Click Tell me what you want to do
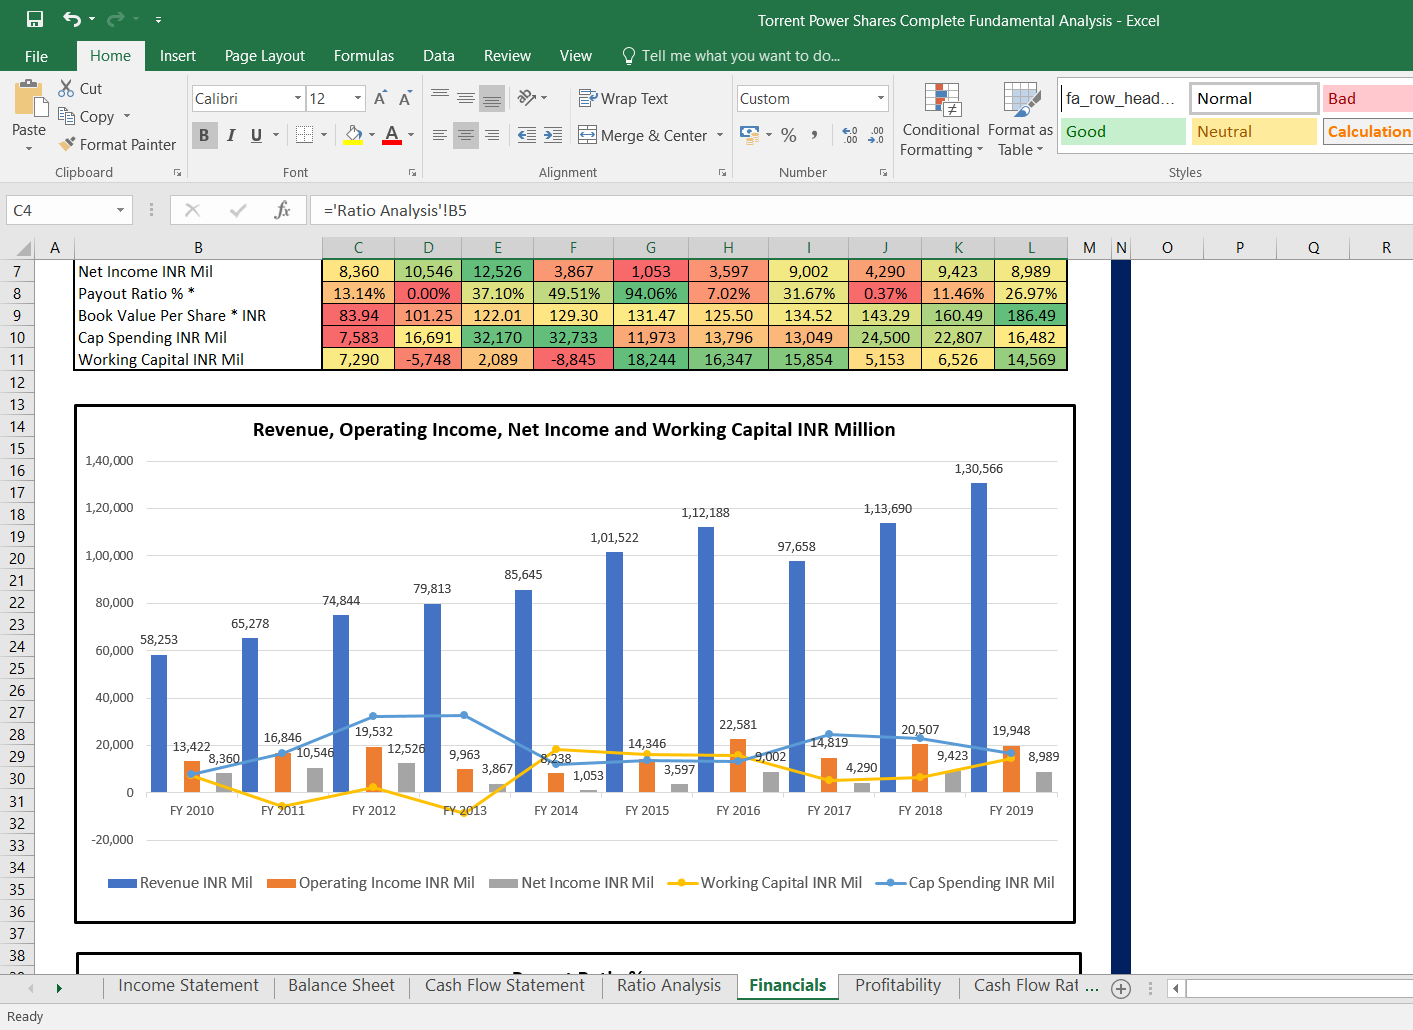Image resolution: width=1413 pixels, height=1030 pixels. pyautogui.click(x=731, y=56)
